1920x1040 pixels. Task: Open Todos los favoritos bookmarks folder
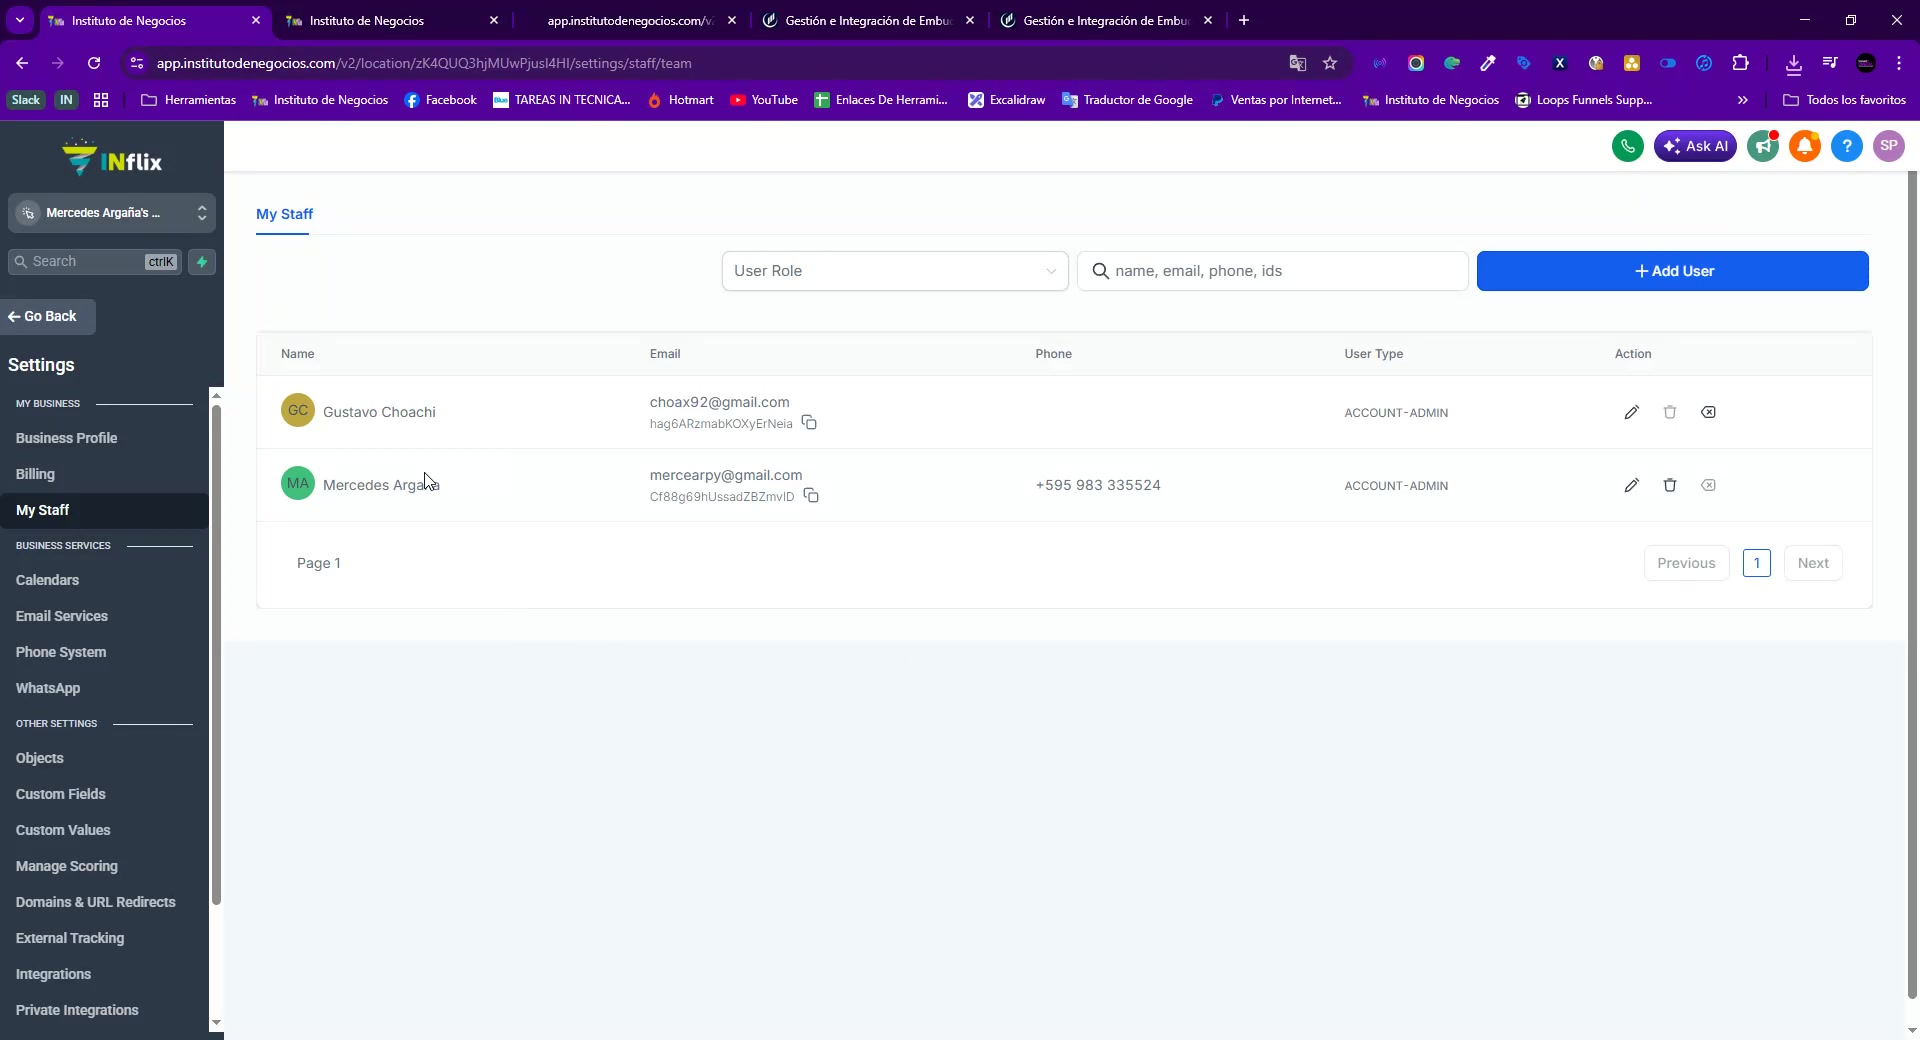(1845, 100)
